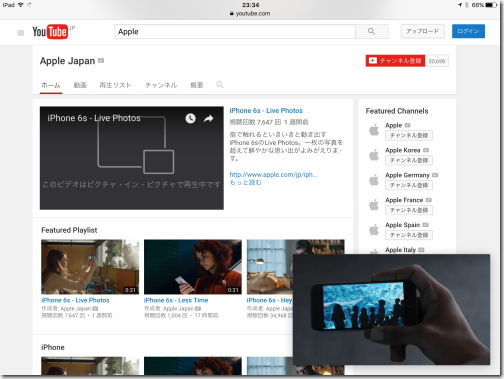Click Apple Japan author under Live Photos
Viewport: 504px width, 379px height.
pos(76,309)
